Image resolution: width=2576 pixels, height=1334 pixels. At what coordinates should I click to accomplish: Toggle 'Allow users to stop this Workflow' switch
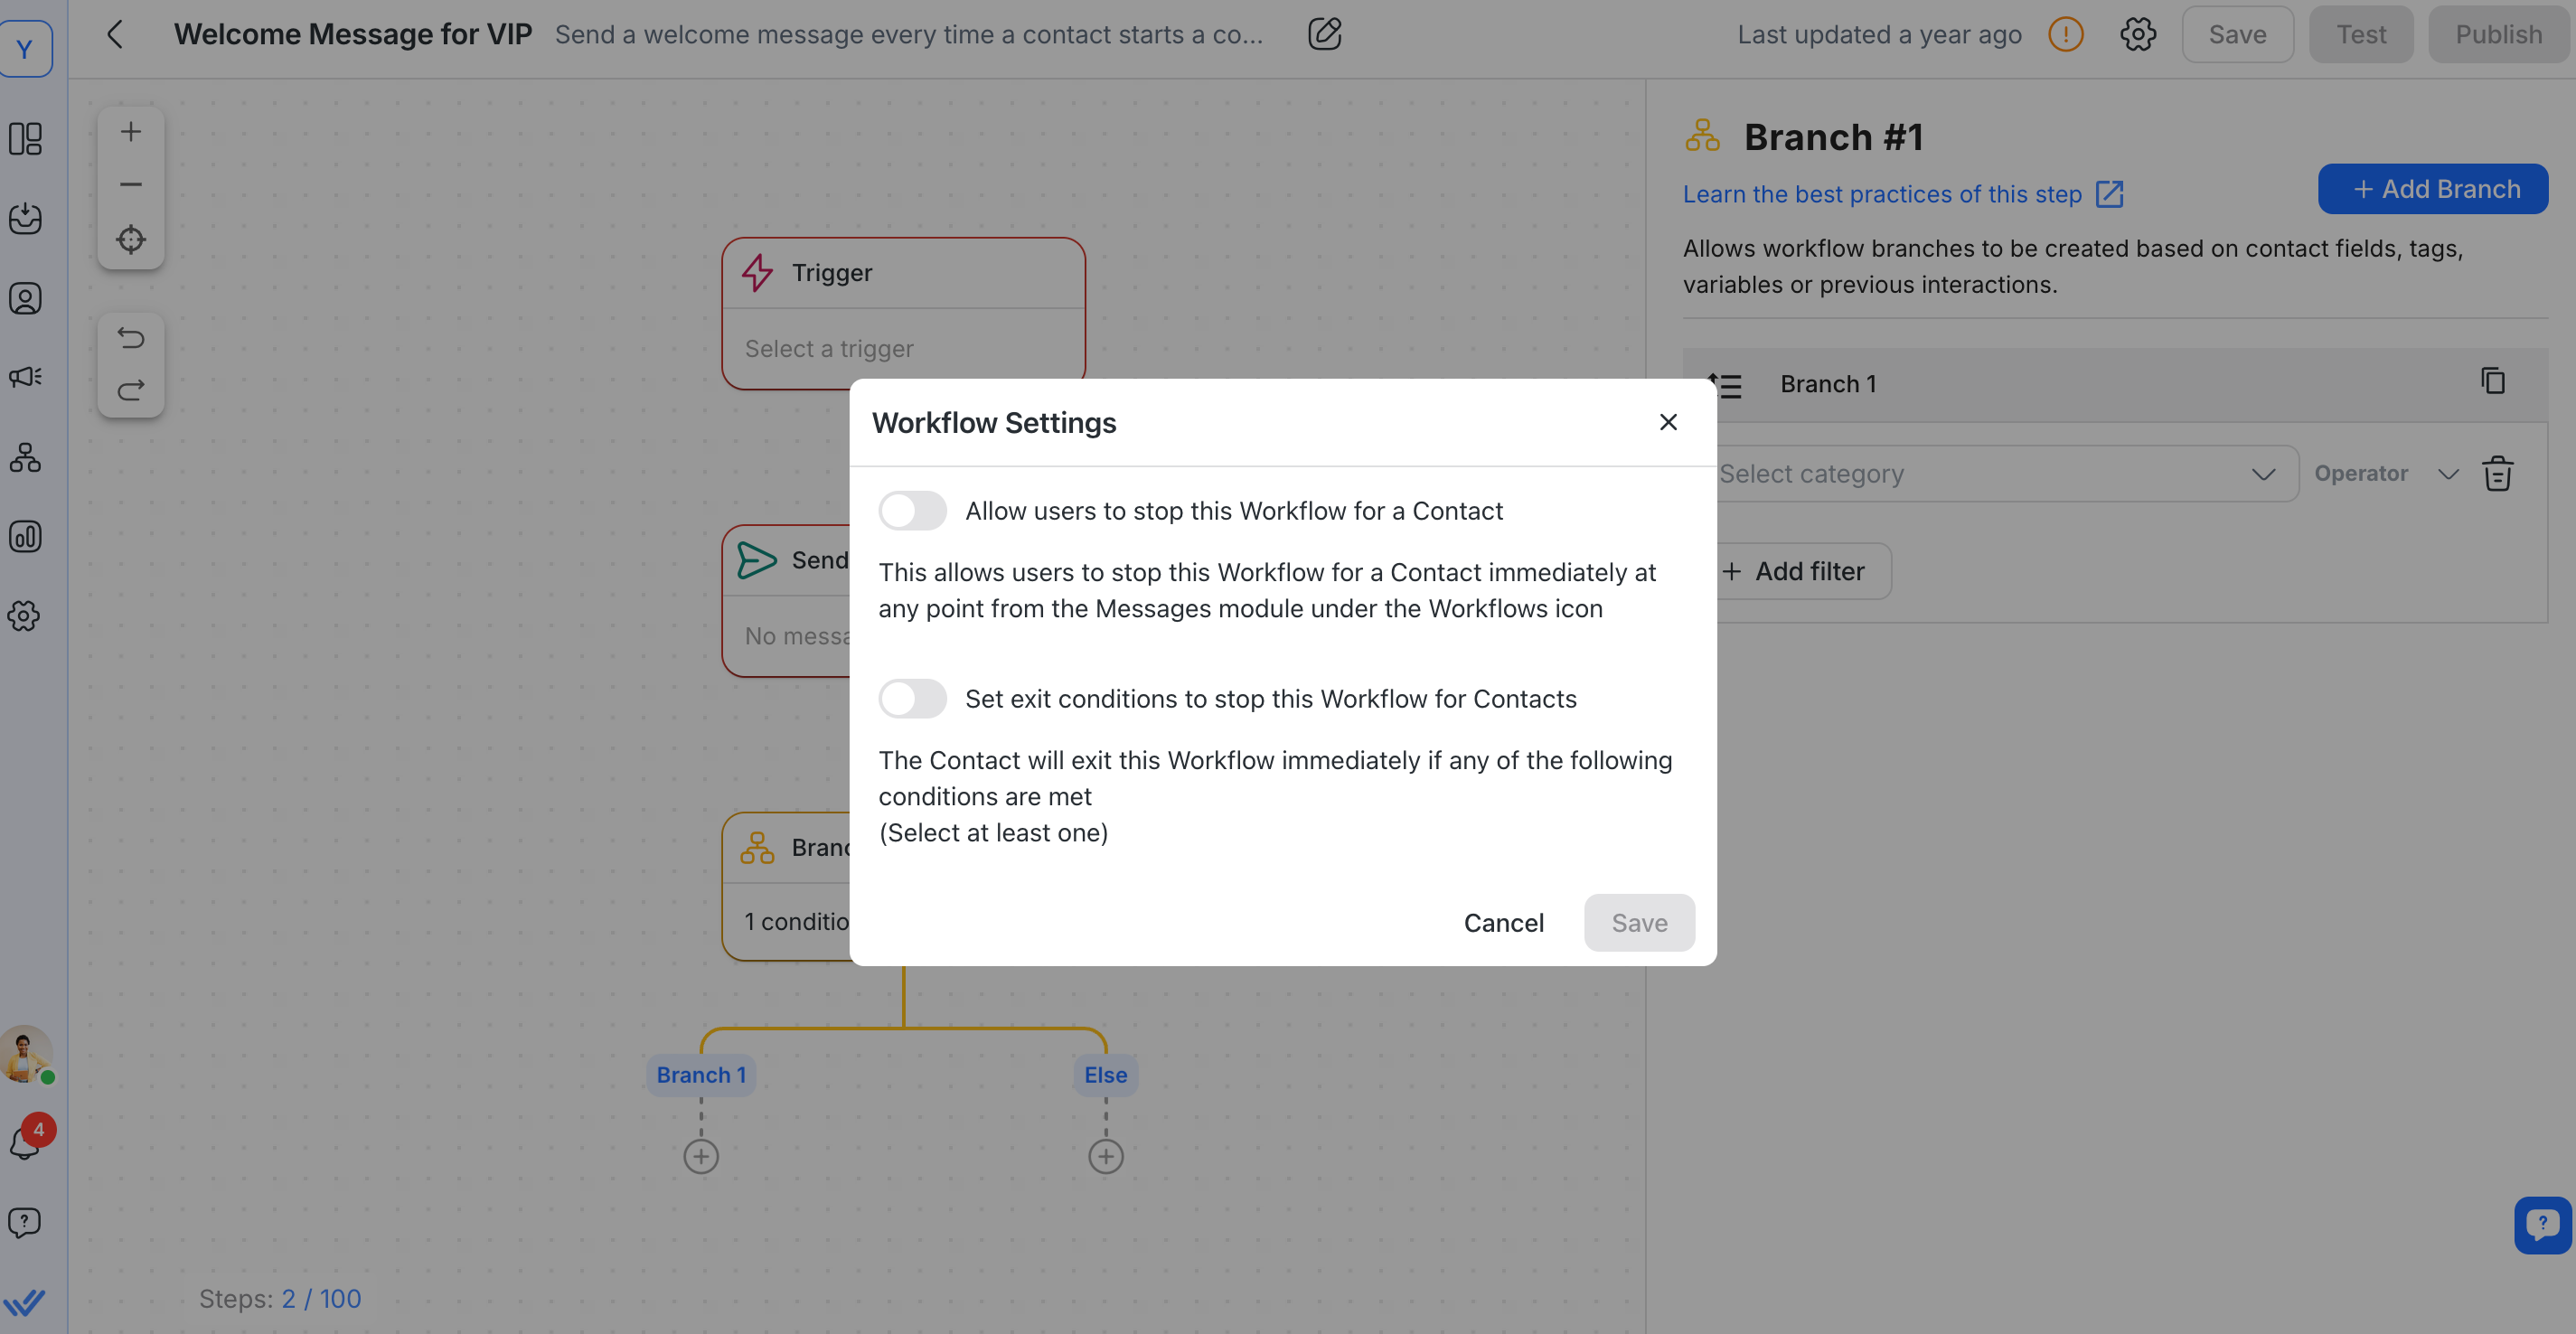[912, 511]
